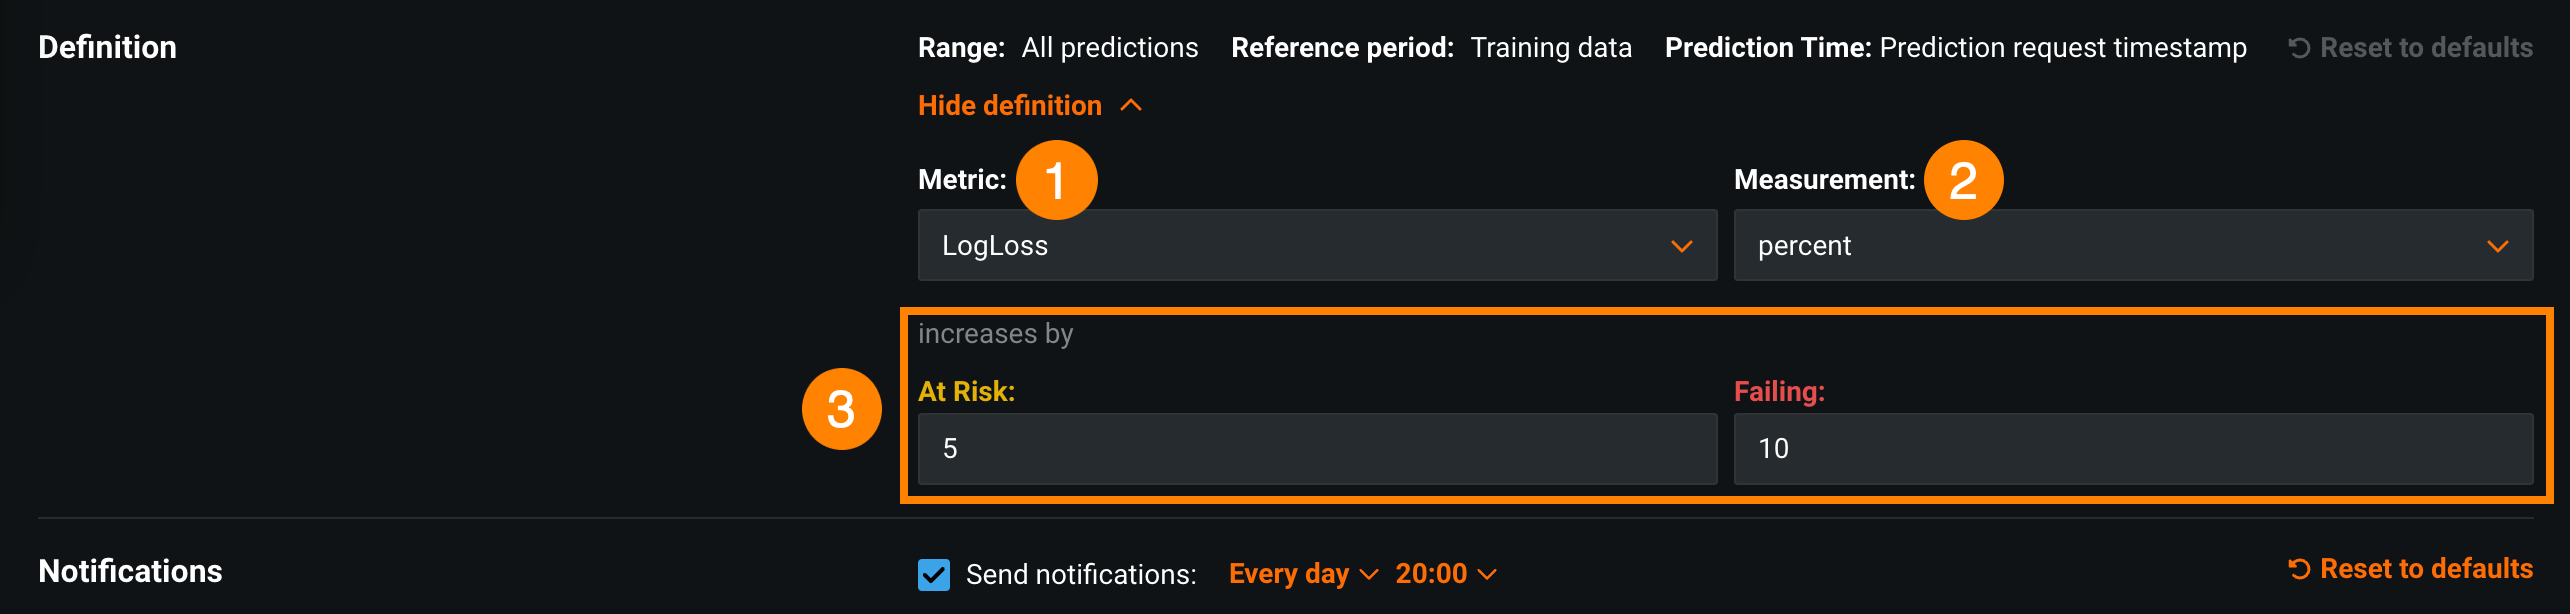Screen dimensions: 2570x614
Task: Click the orange step 3 badge
Action: 841,409
